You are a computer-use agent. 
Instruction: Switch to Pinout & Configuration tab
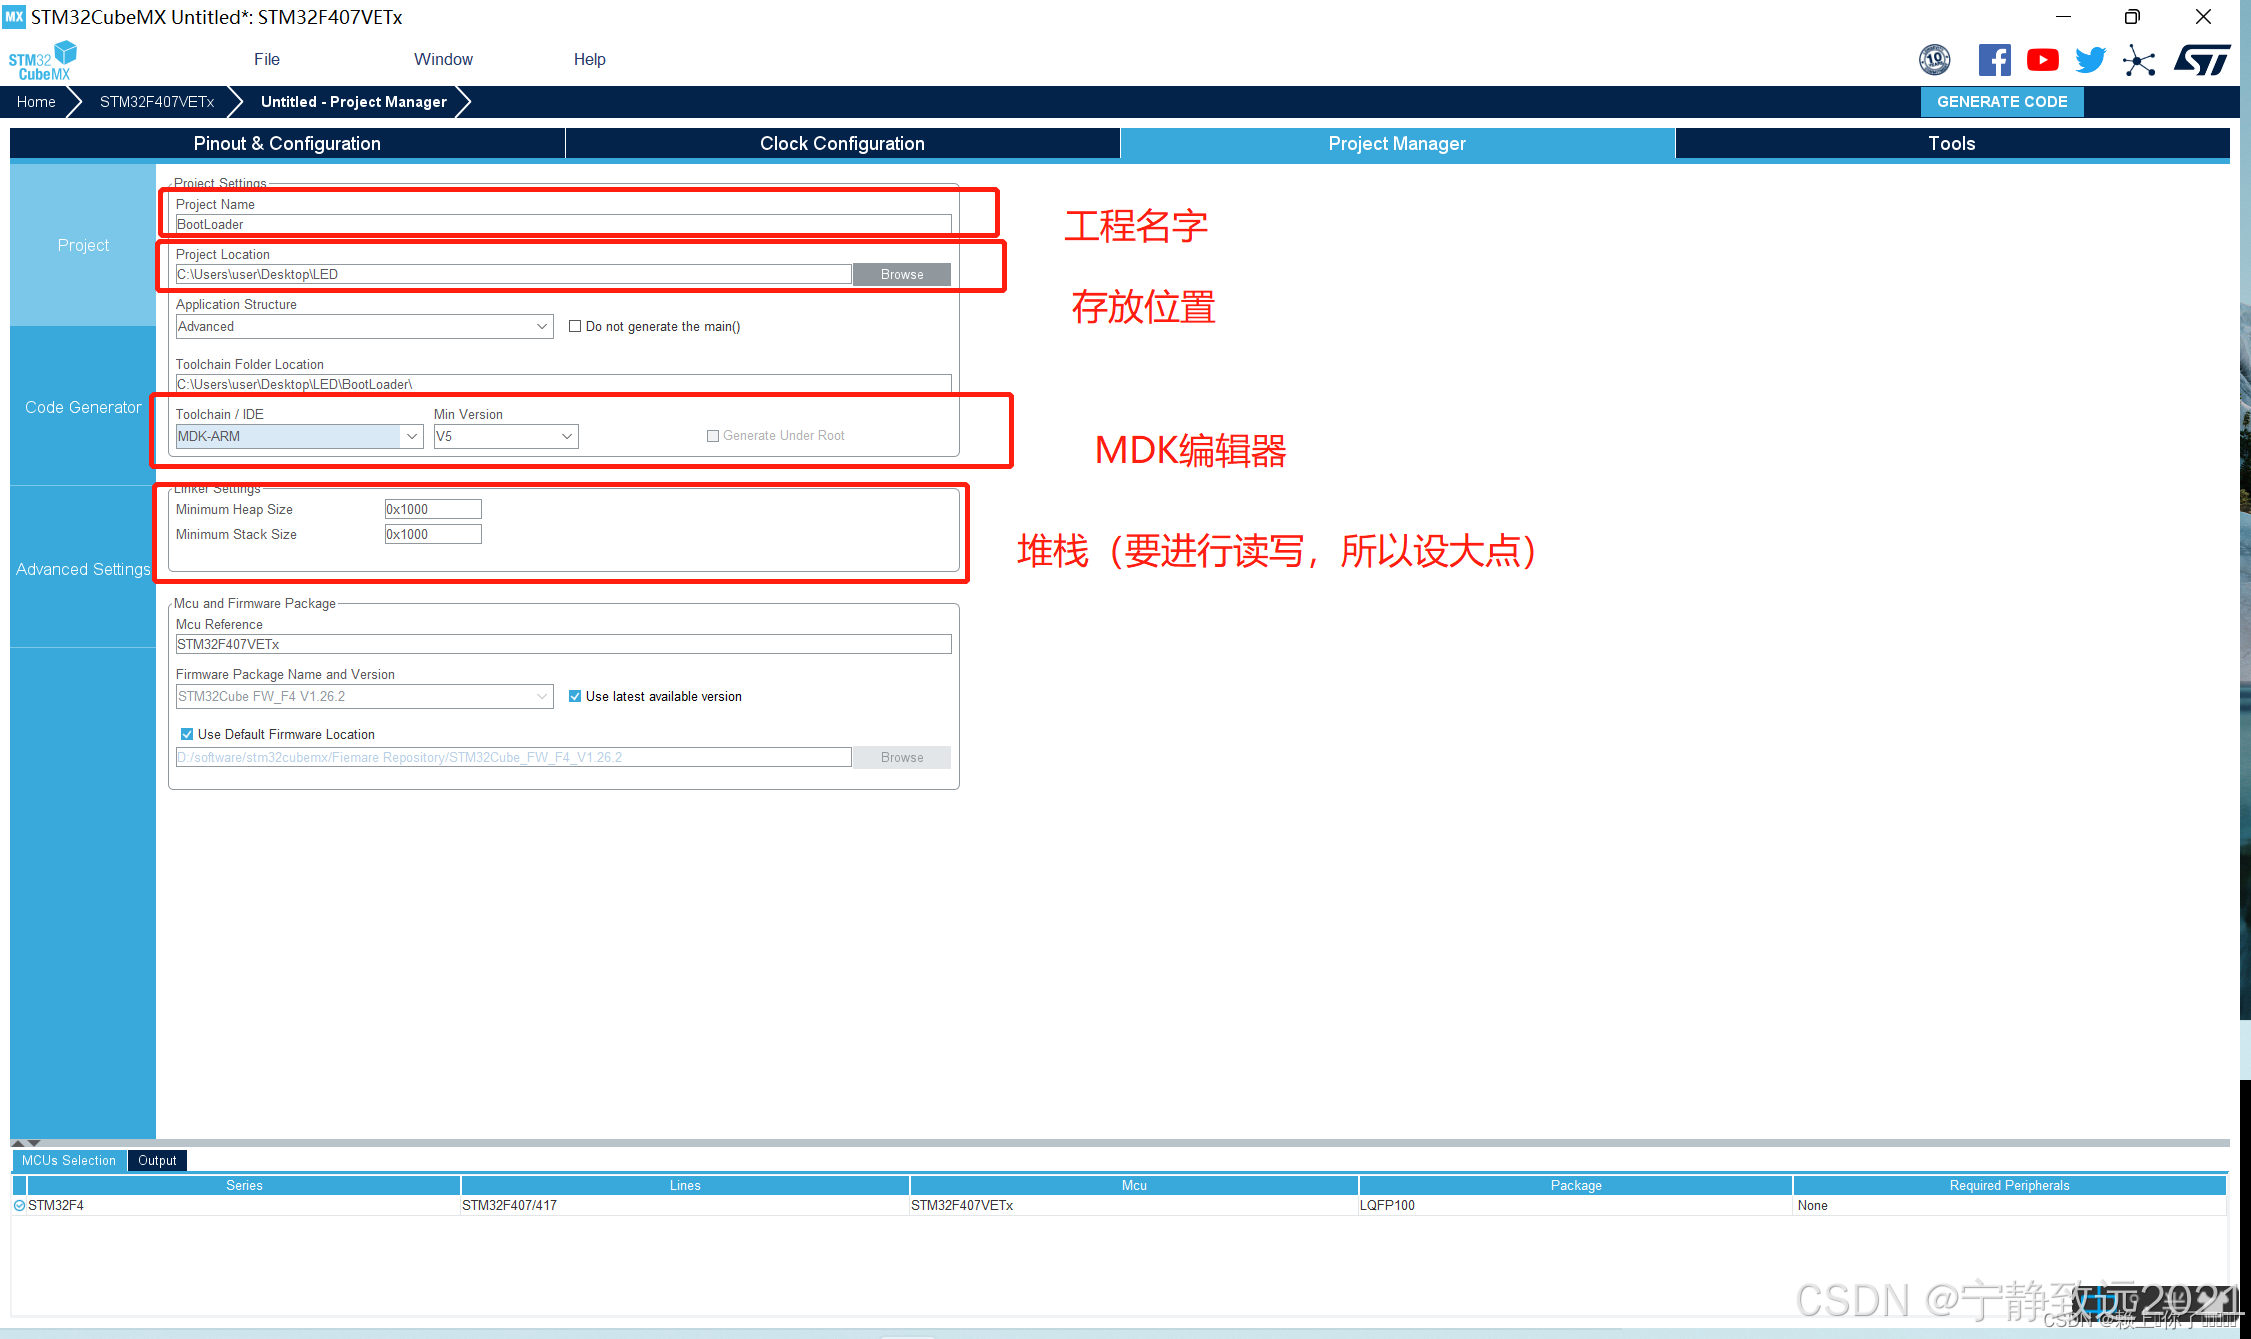click(287, 143)
